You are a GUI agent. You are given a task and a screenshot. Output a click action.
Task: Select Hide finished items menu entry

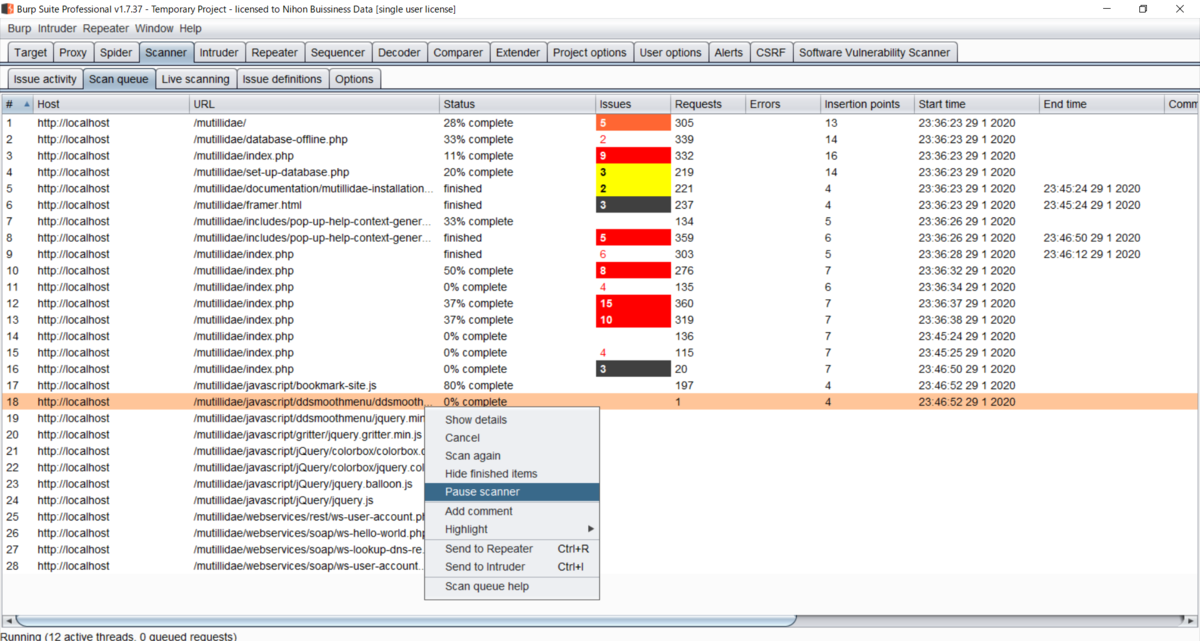point(512,474)
